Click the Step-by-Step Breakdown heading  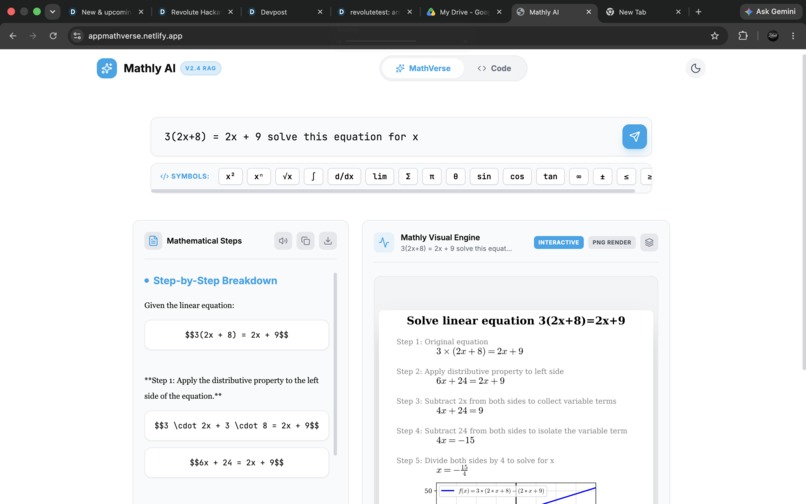pyautogui.click(x=215, y=281)
